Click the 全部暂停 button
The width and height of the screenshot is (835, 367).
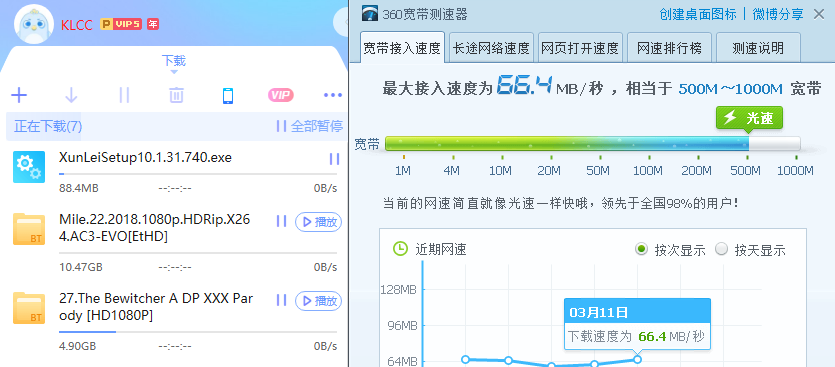(310, 126)
